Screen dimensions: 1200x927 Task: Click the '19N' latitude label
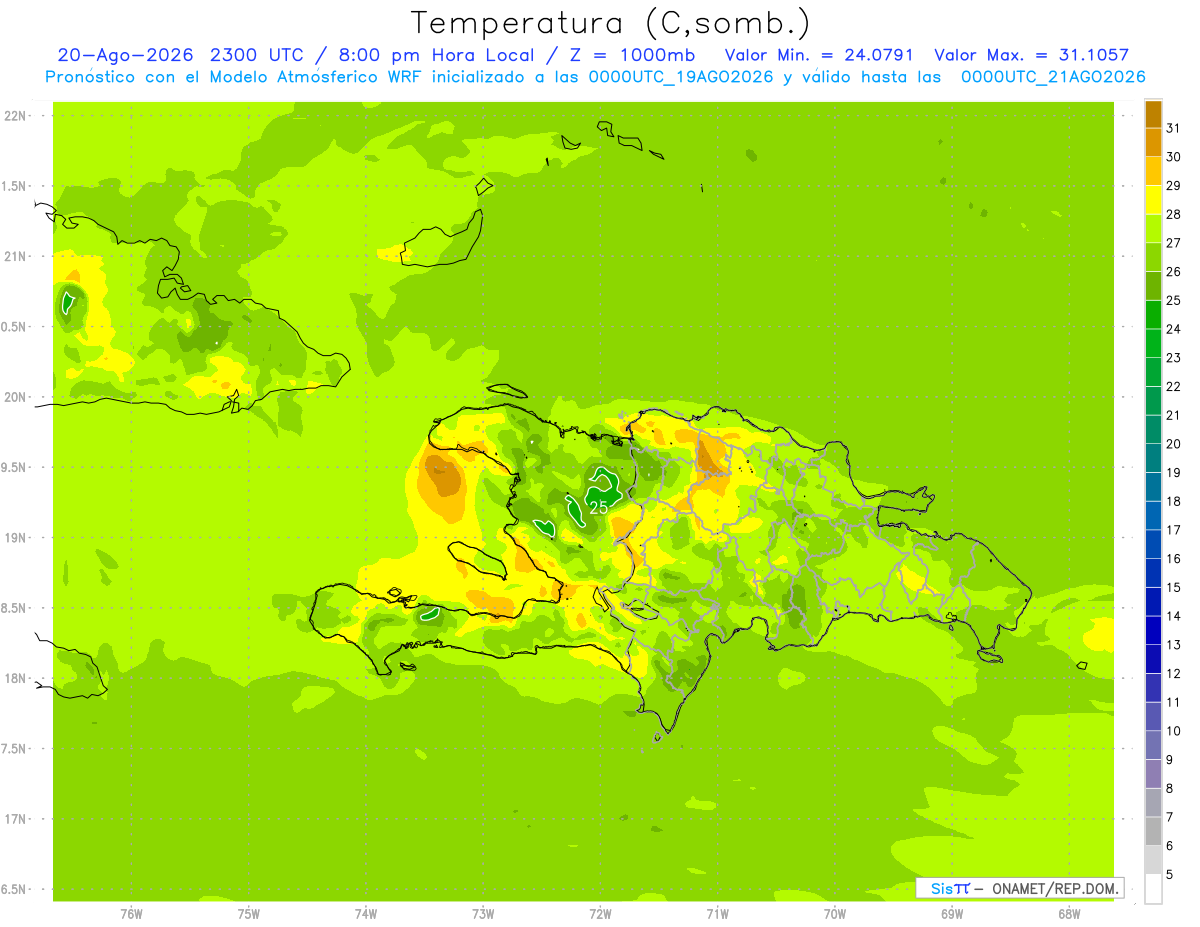pos(15,537)
